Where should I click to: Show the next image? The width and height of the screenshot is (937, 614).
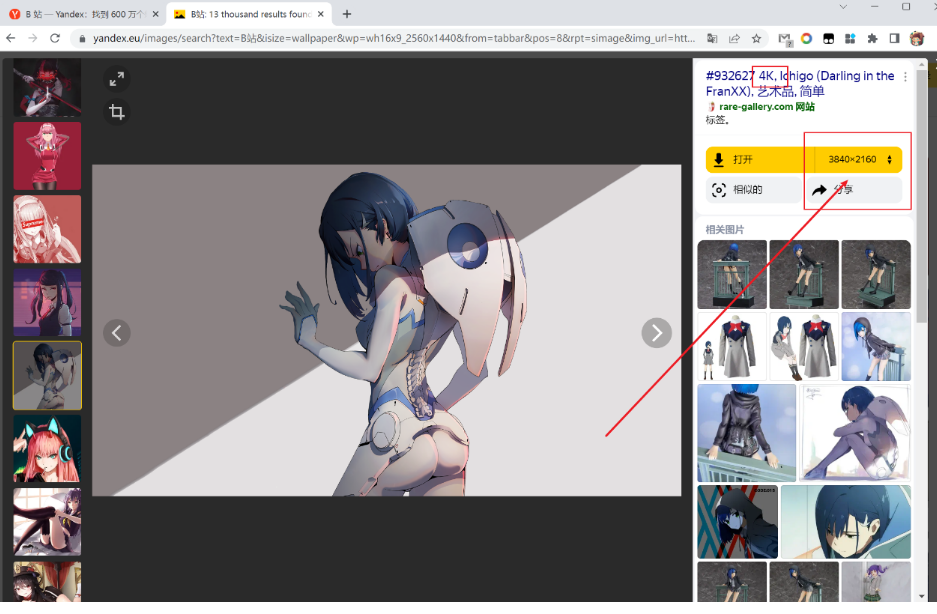coord(656,333)
